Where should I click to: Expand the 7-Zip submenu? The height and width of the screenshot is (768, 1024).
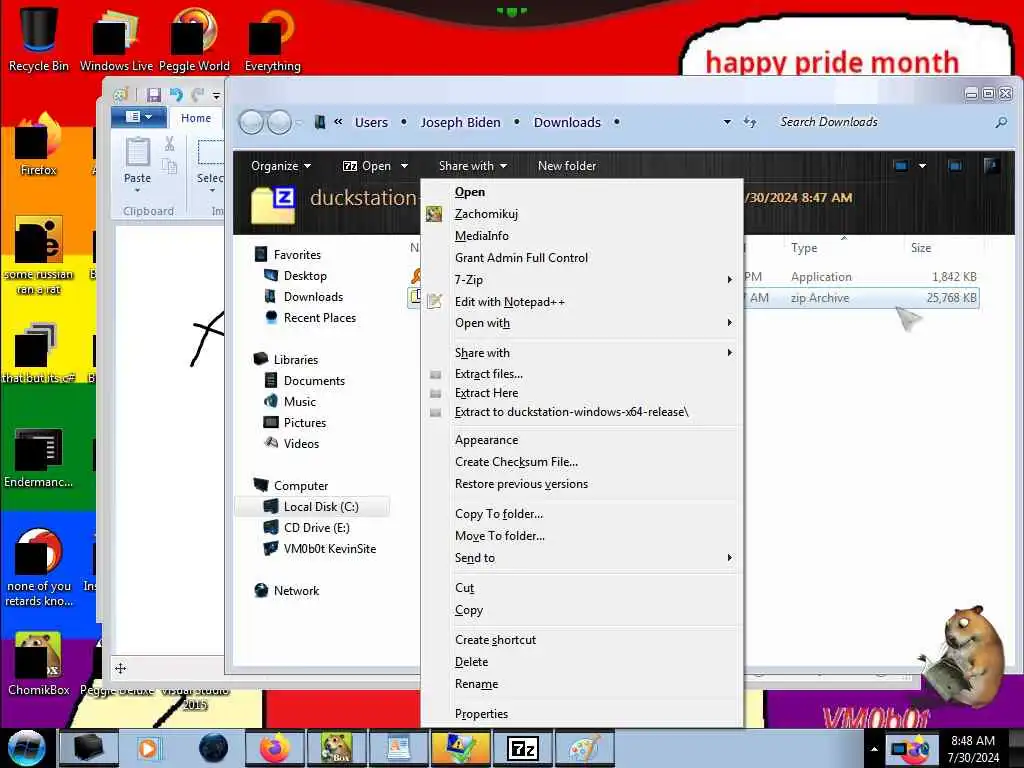click(x=581, y=280)
